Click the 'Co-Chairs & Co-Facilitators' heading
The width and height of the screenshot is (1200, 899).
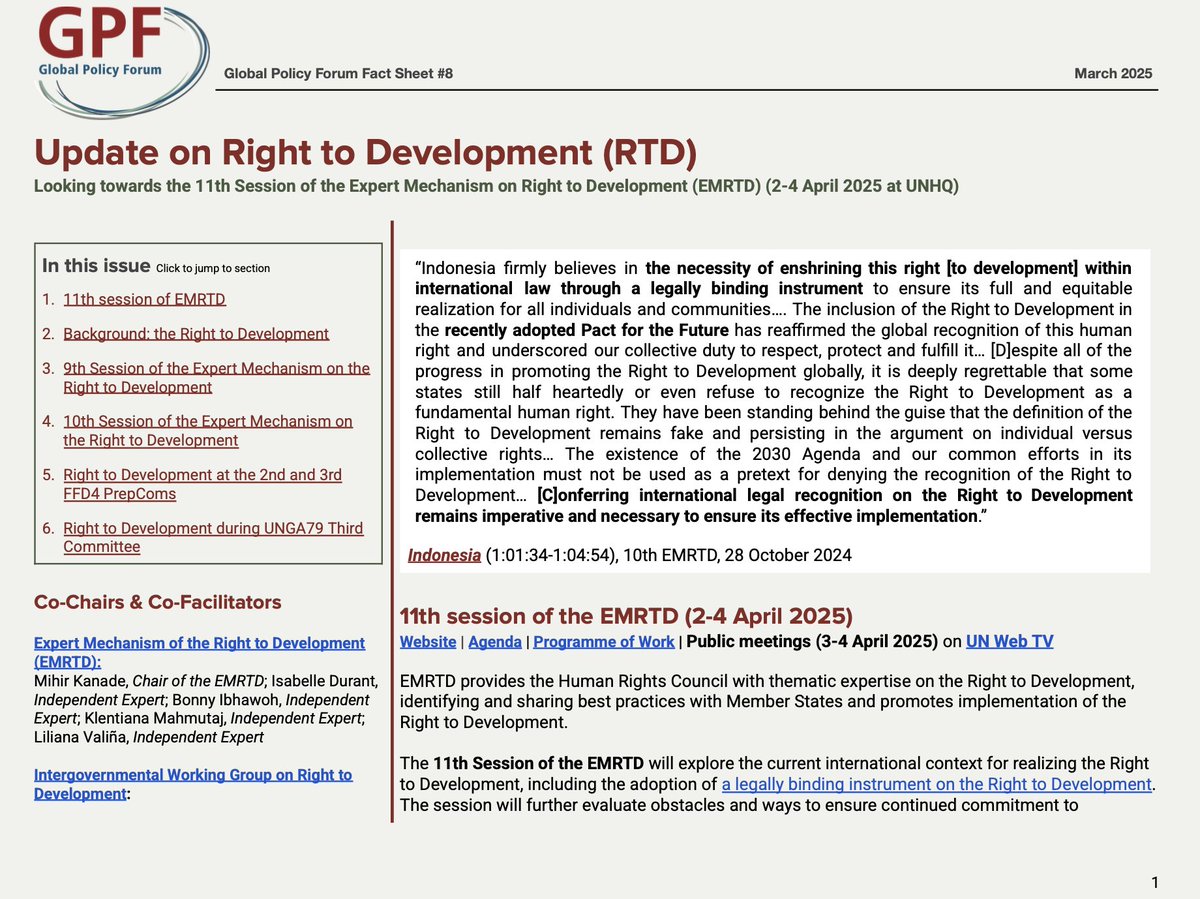(x=158, y=602)
